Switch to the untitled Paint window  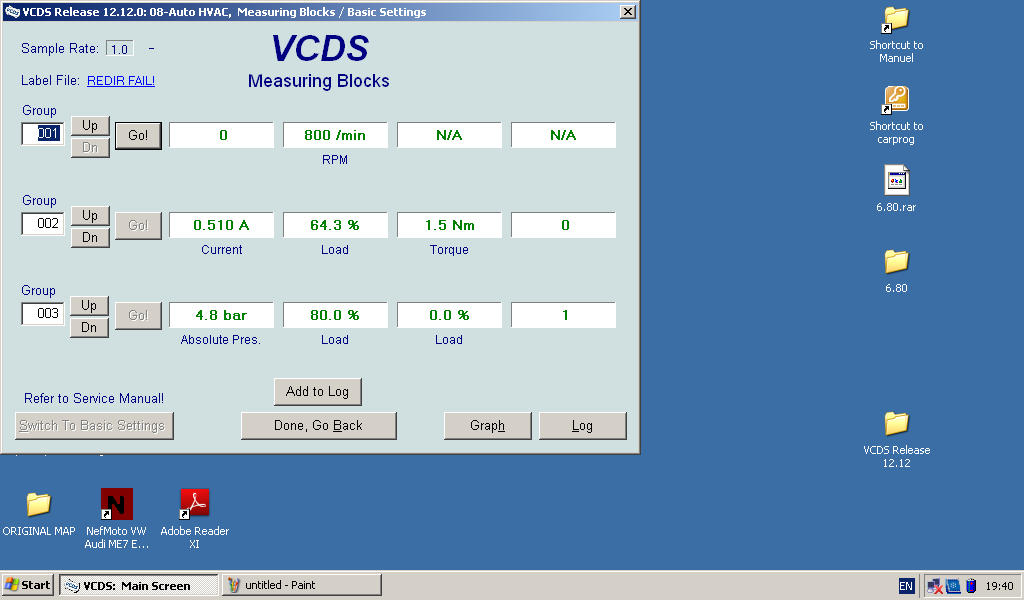300,584
